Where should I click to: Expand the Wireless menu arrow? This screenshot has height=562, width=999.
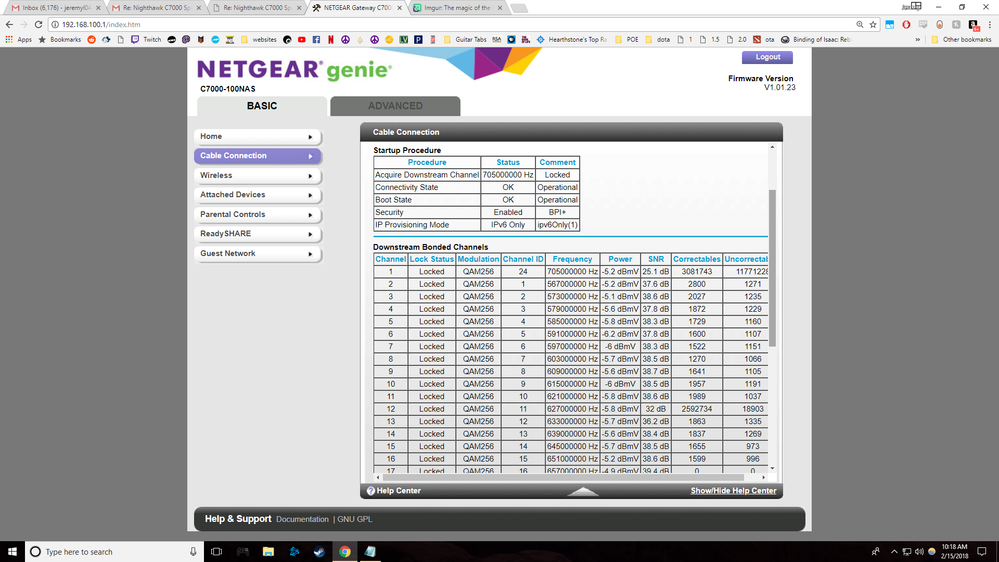310,175
